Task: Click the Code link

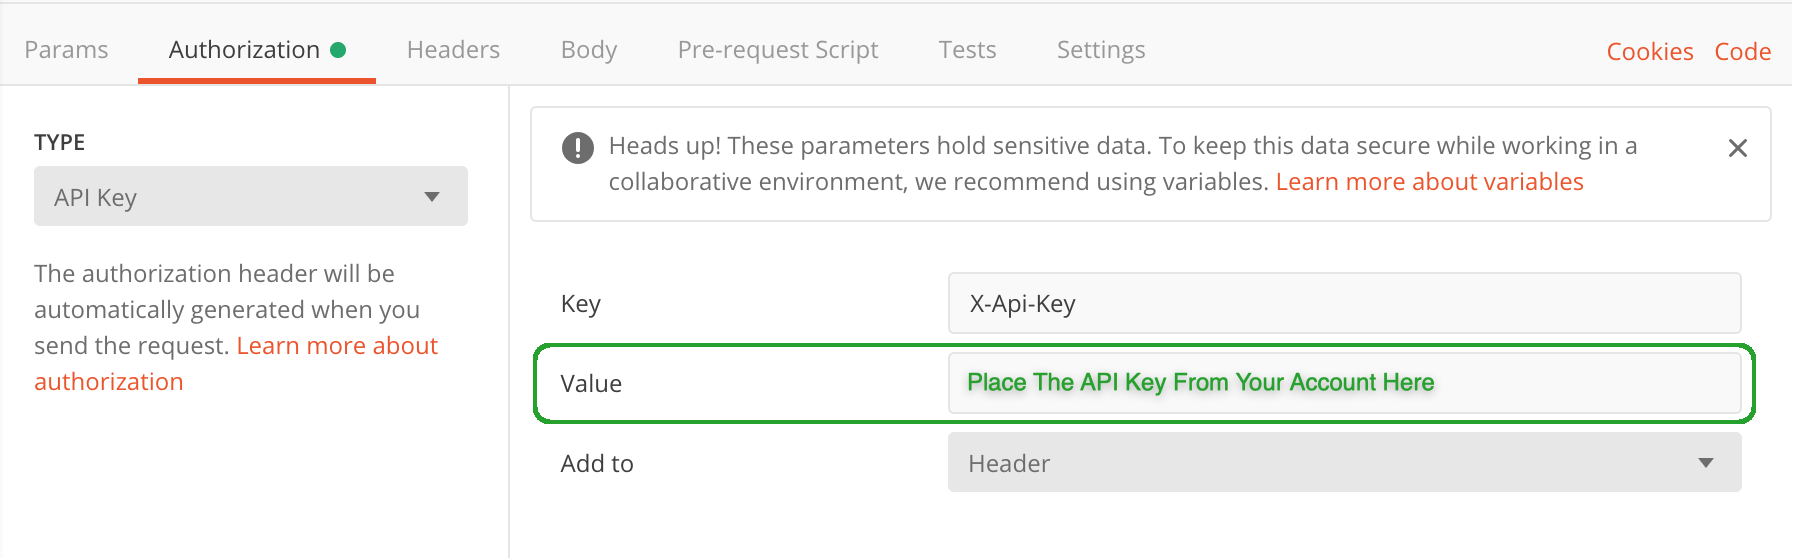Action: [1742, 52]
